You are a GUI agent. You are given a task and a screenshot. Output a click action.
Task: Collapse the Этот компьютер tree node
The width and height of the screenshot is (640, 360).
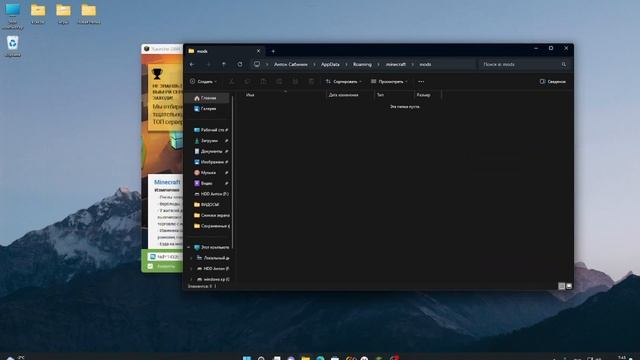pyautogui.click(x=189, y=247)
